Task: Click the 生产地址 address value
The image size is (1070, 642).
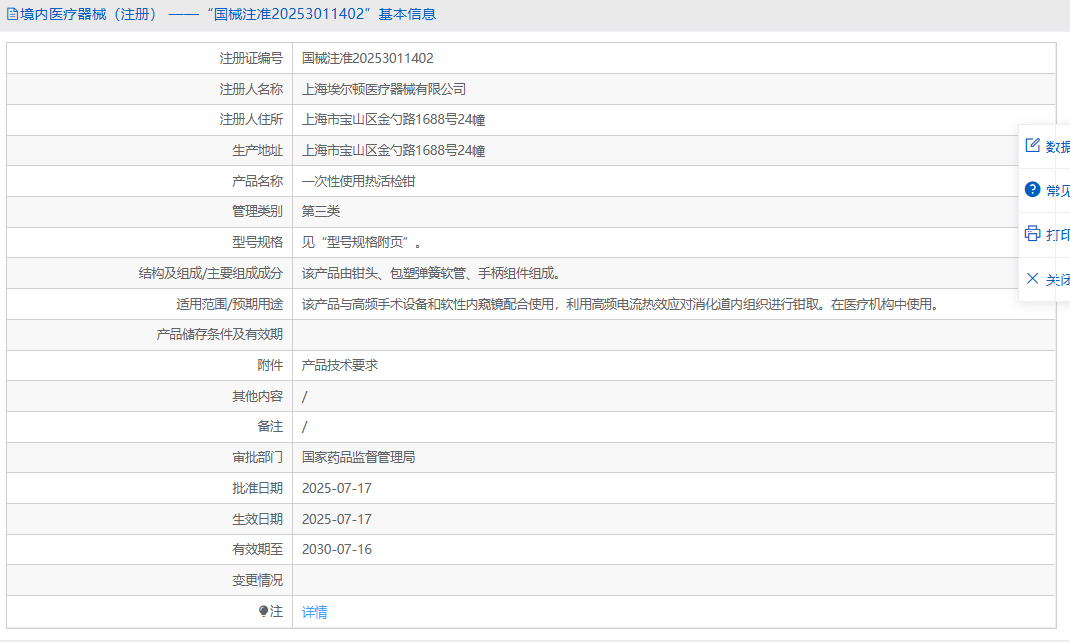Action: [x=393, y=151]
